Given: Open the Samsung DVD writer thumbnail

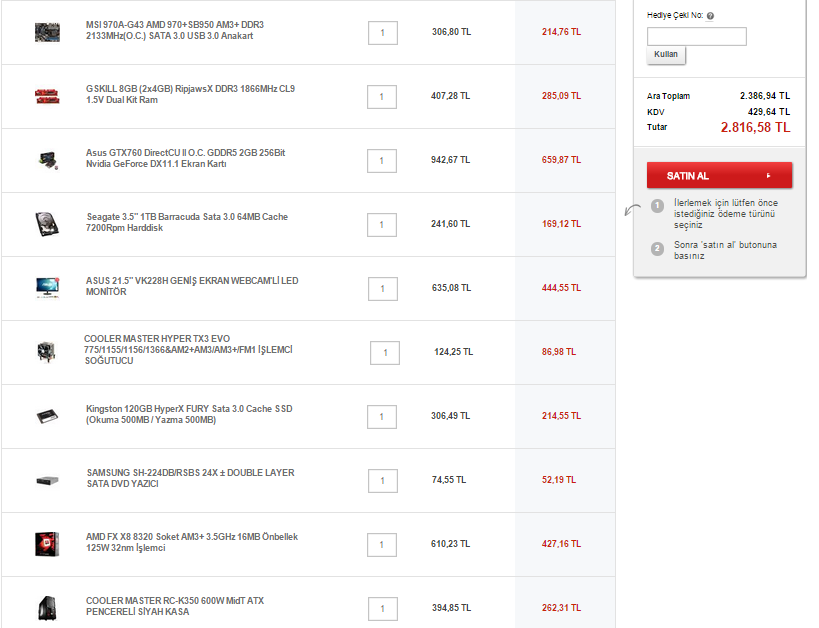Looking at the screenshot, I should point(47,480).
